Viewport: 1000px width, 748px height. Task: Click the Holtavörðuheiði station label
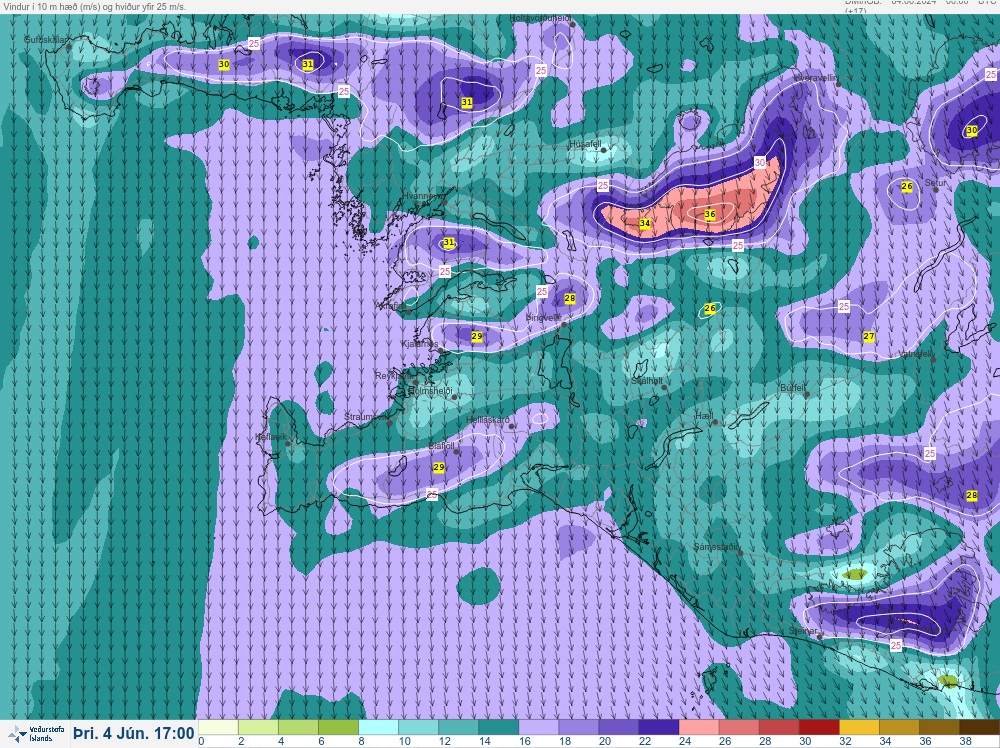[541, 18]
